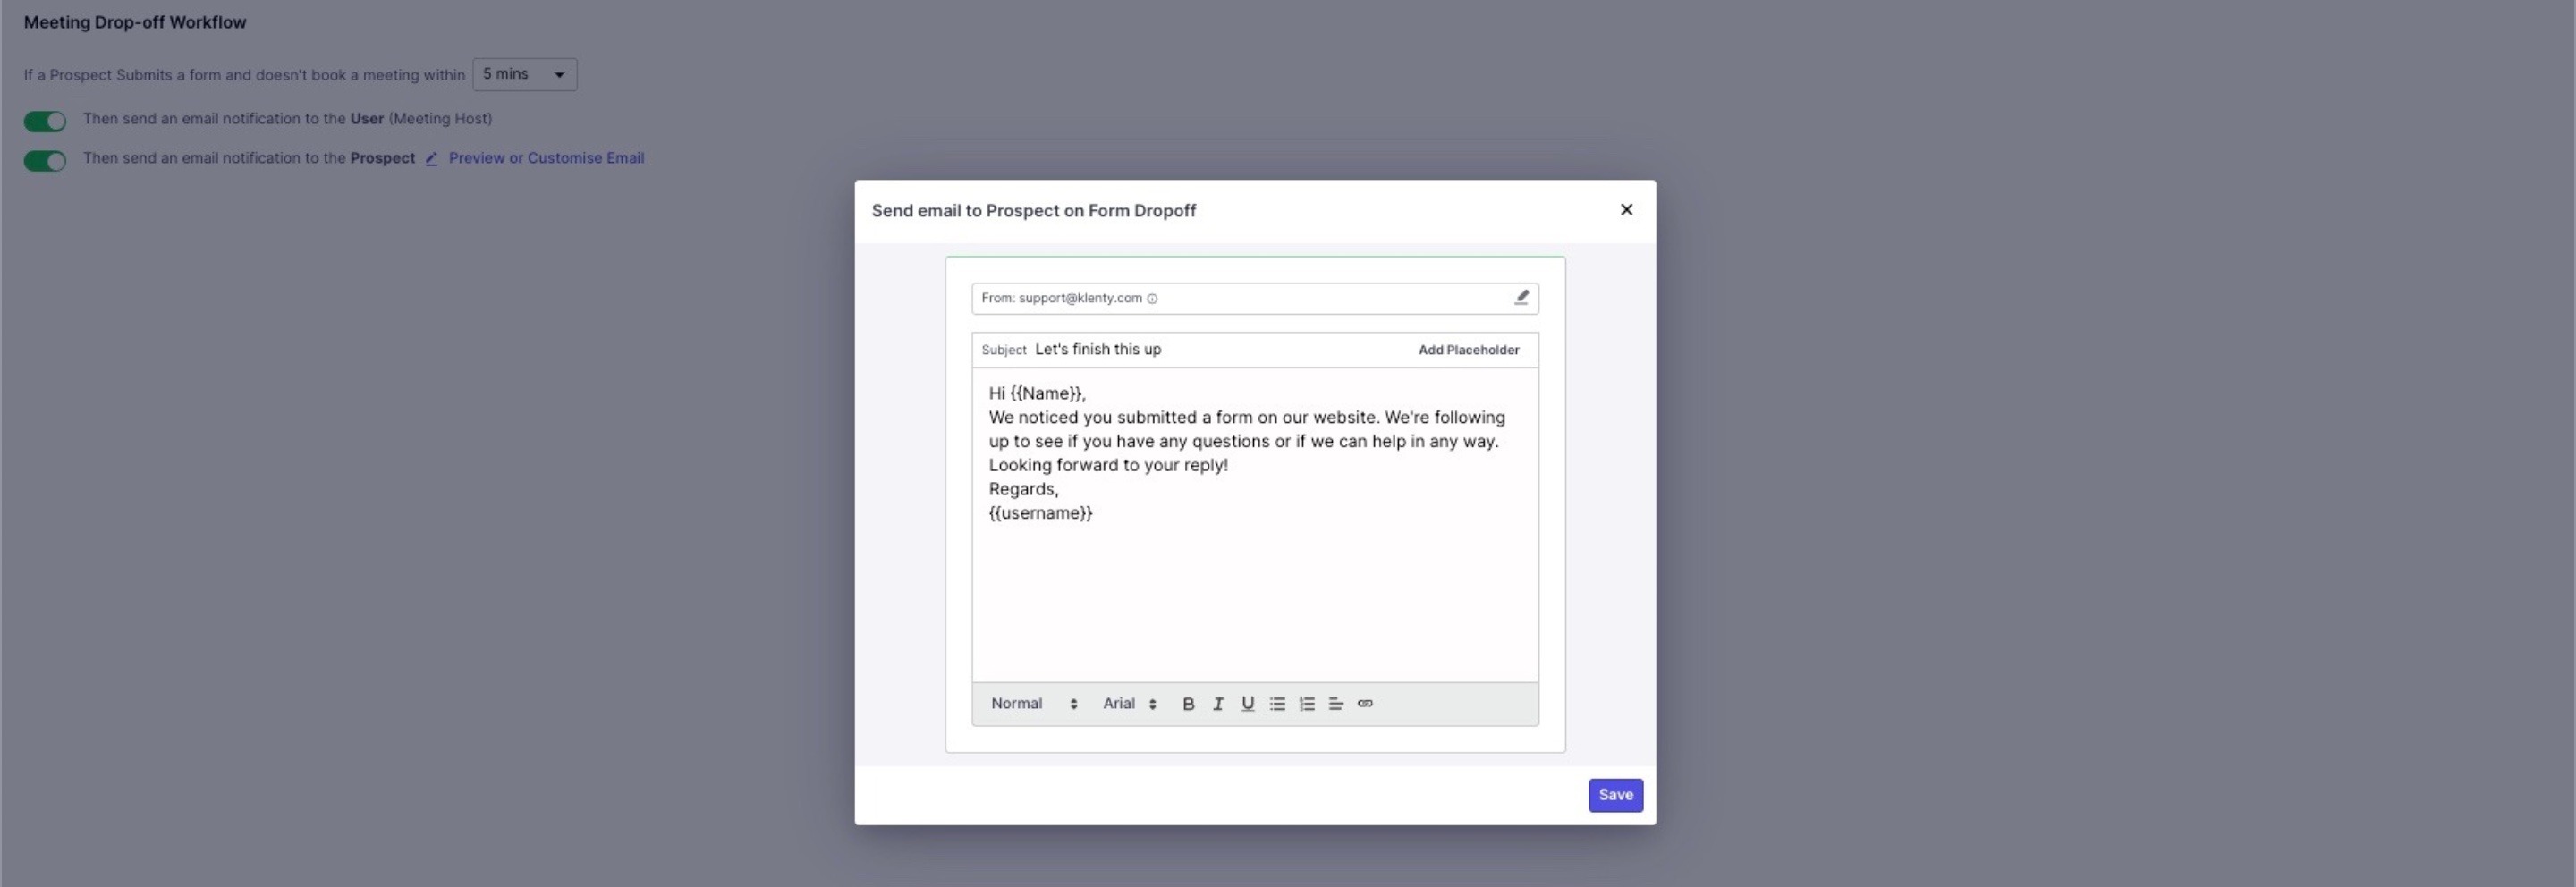Open text alignment options
This screenshot has width=2576, height=887.
[1336, 704]
